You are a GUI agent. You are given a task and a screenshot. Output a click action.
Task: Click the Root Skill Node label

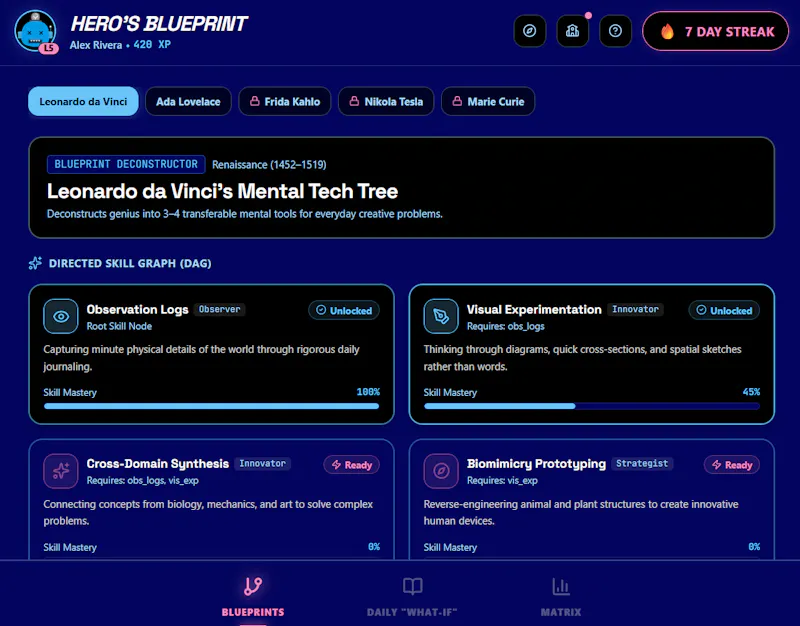point(119,326)
